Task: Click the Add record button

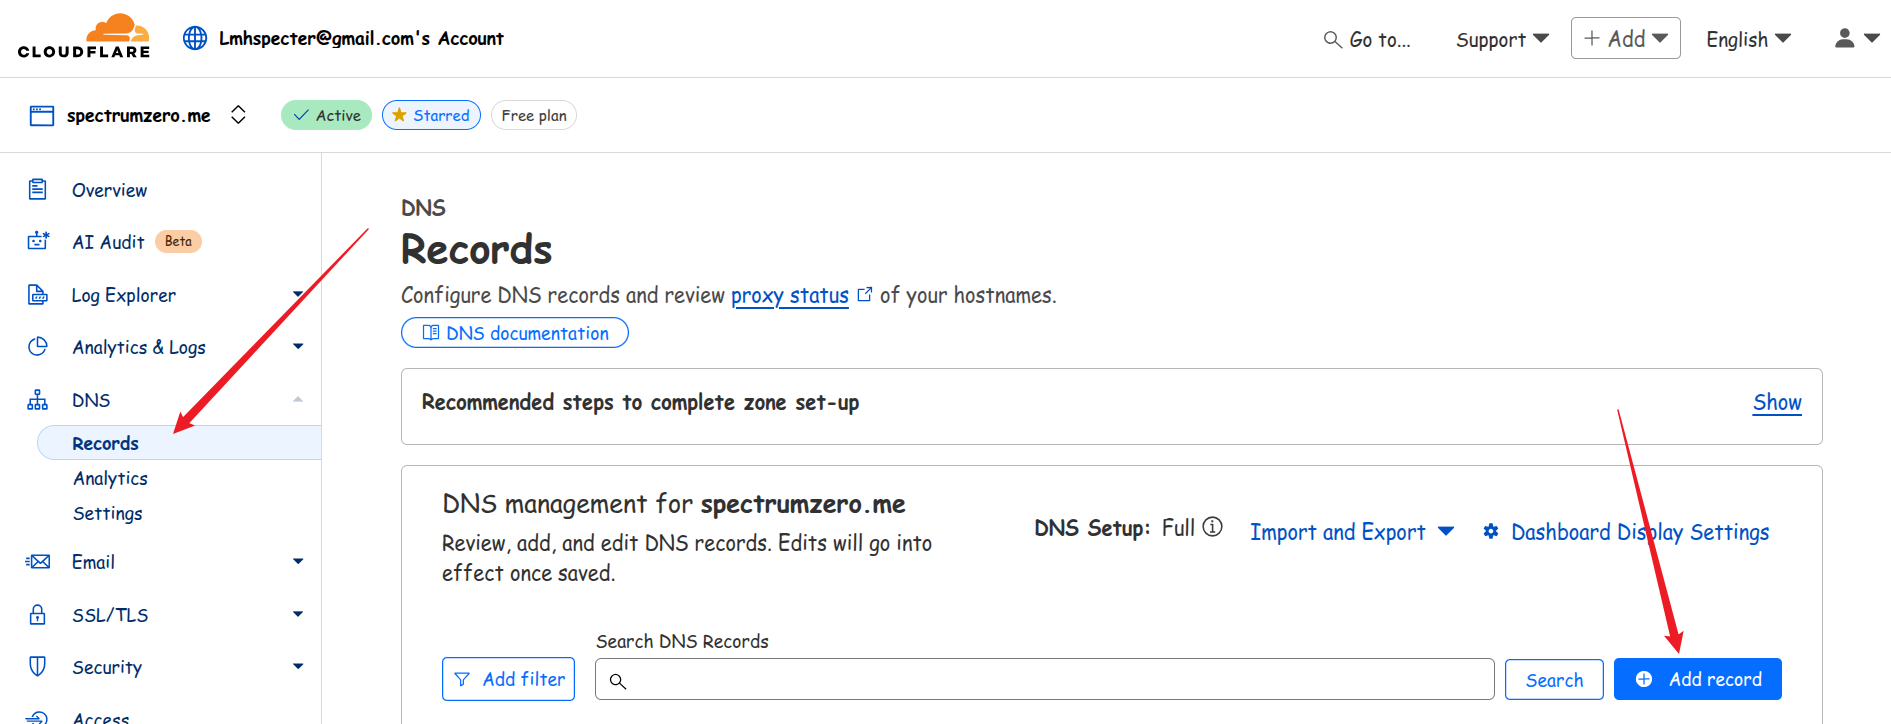Action: (1697, 679)
